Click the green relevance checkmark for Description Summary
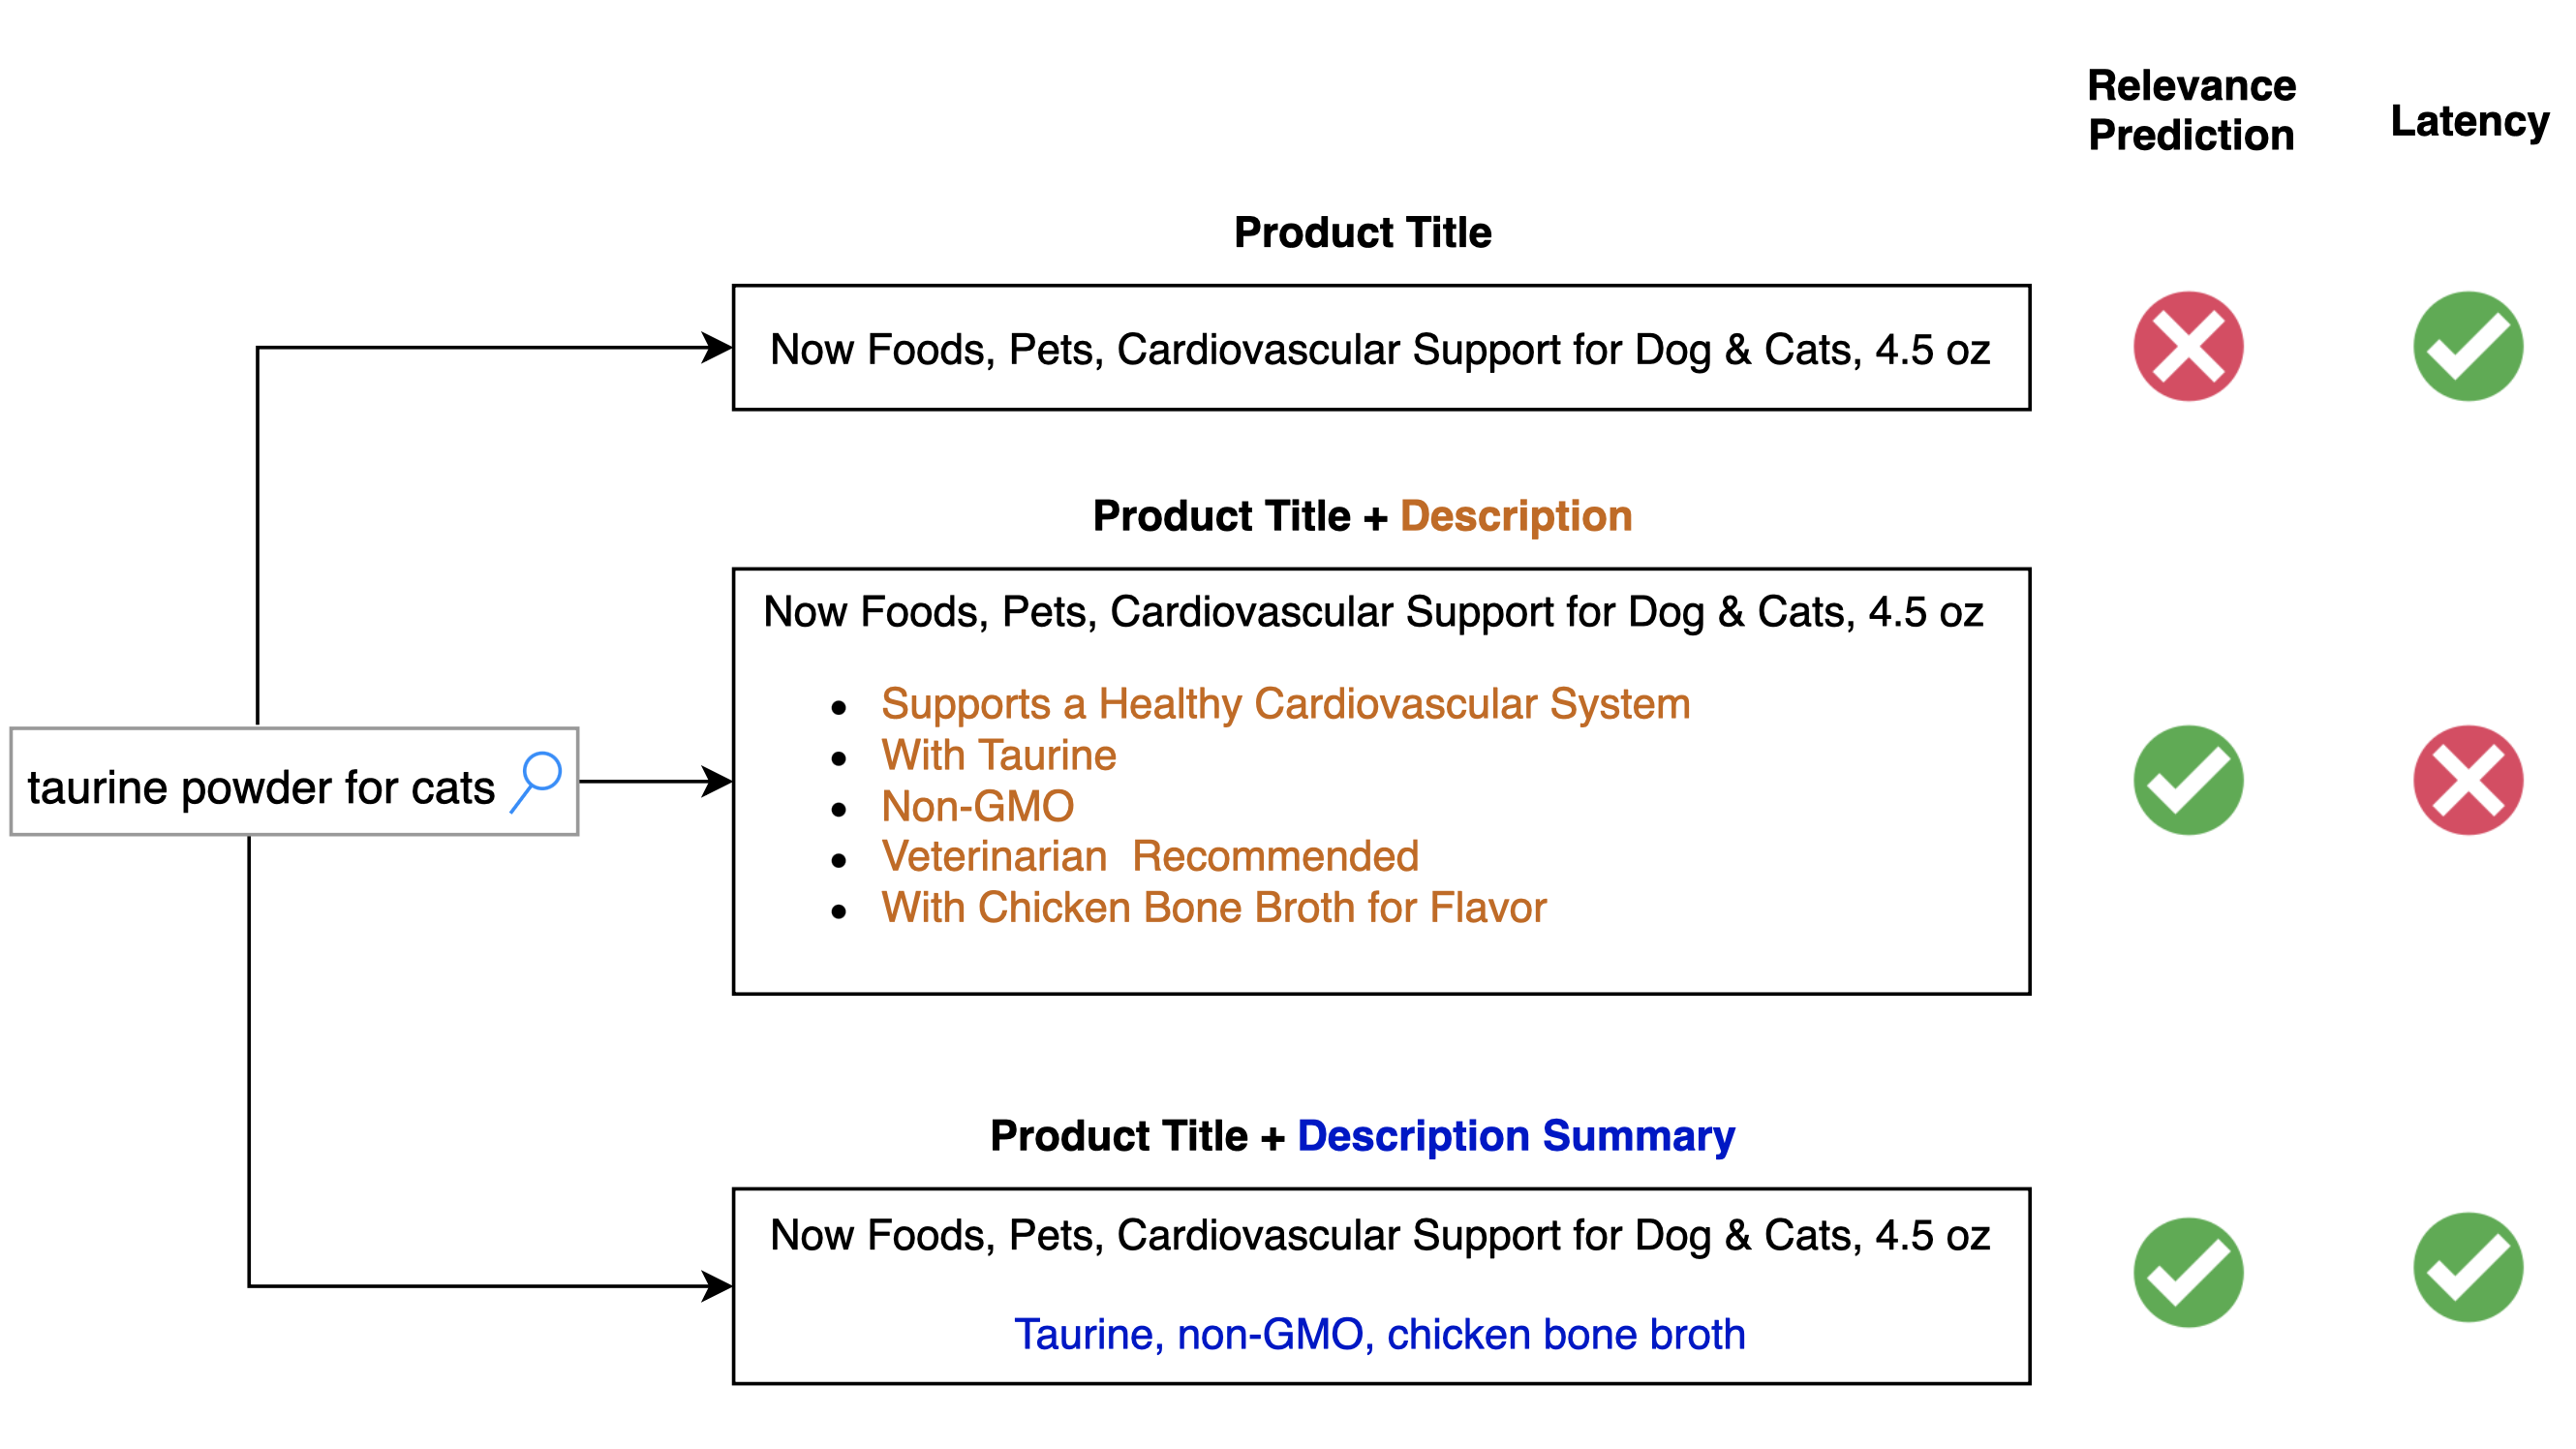 click(x=2187, y=1272)
